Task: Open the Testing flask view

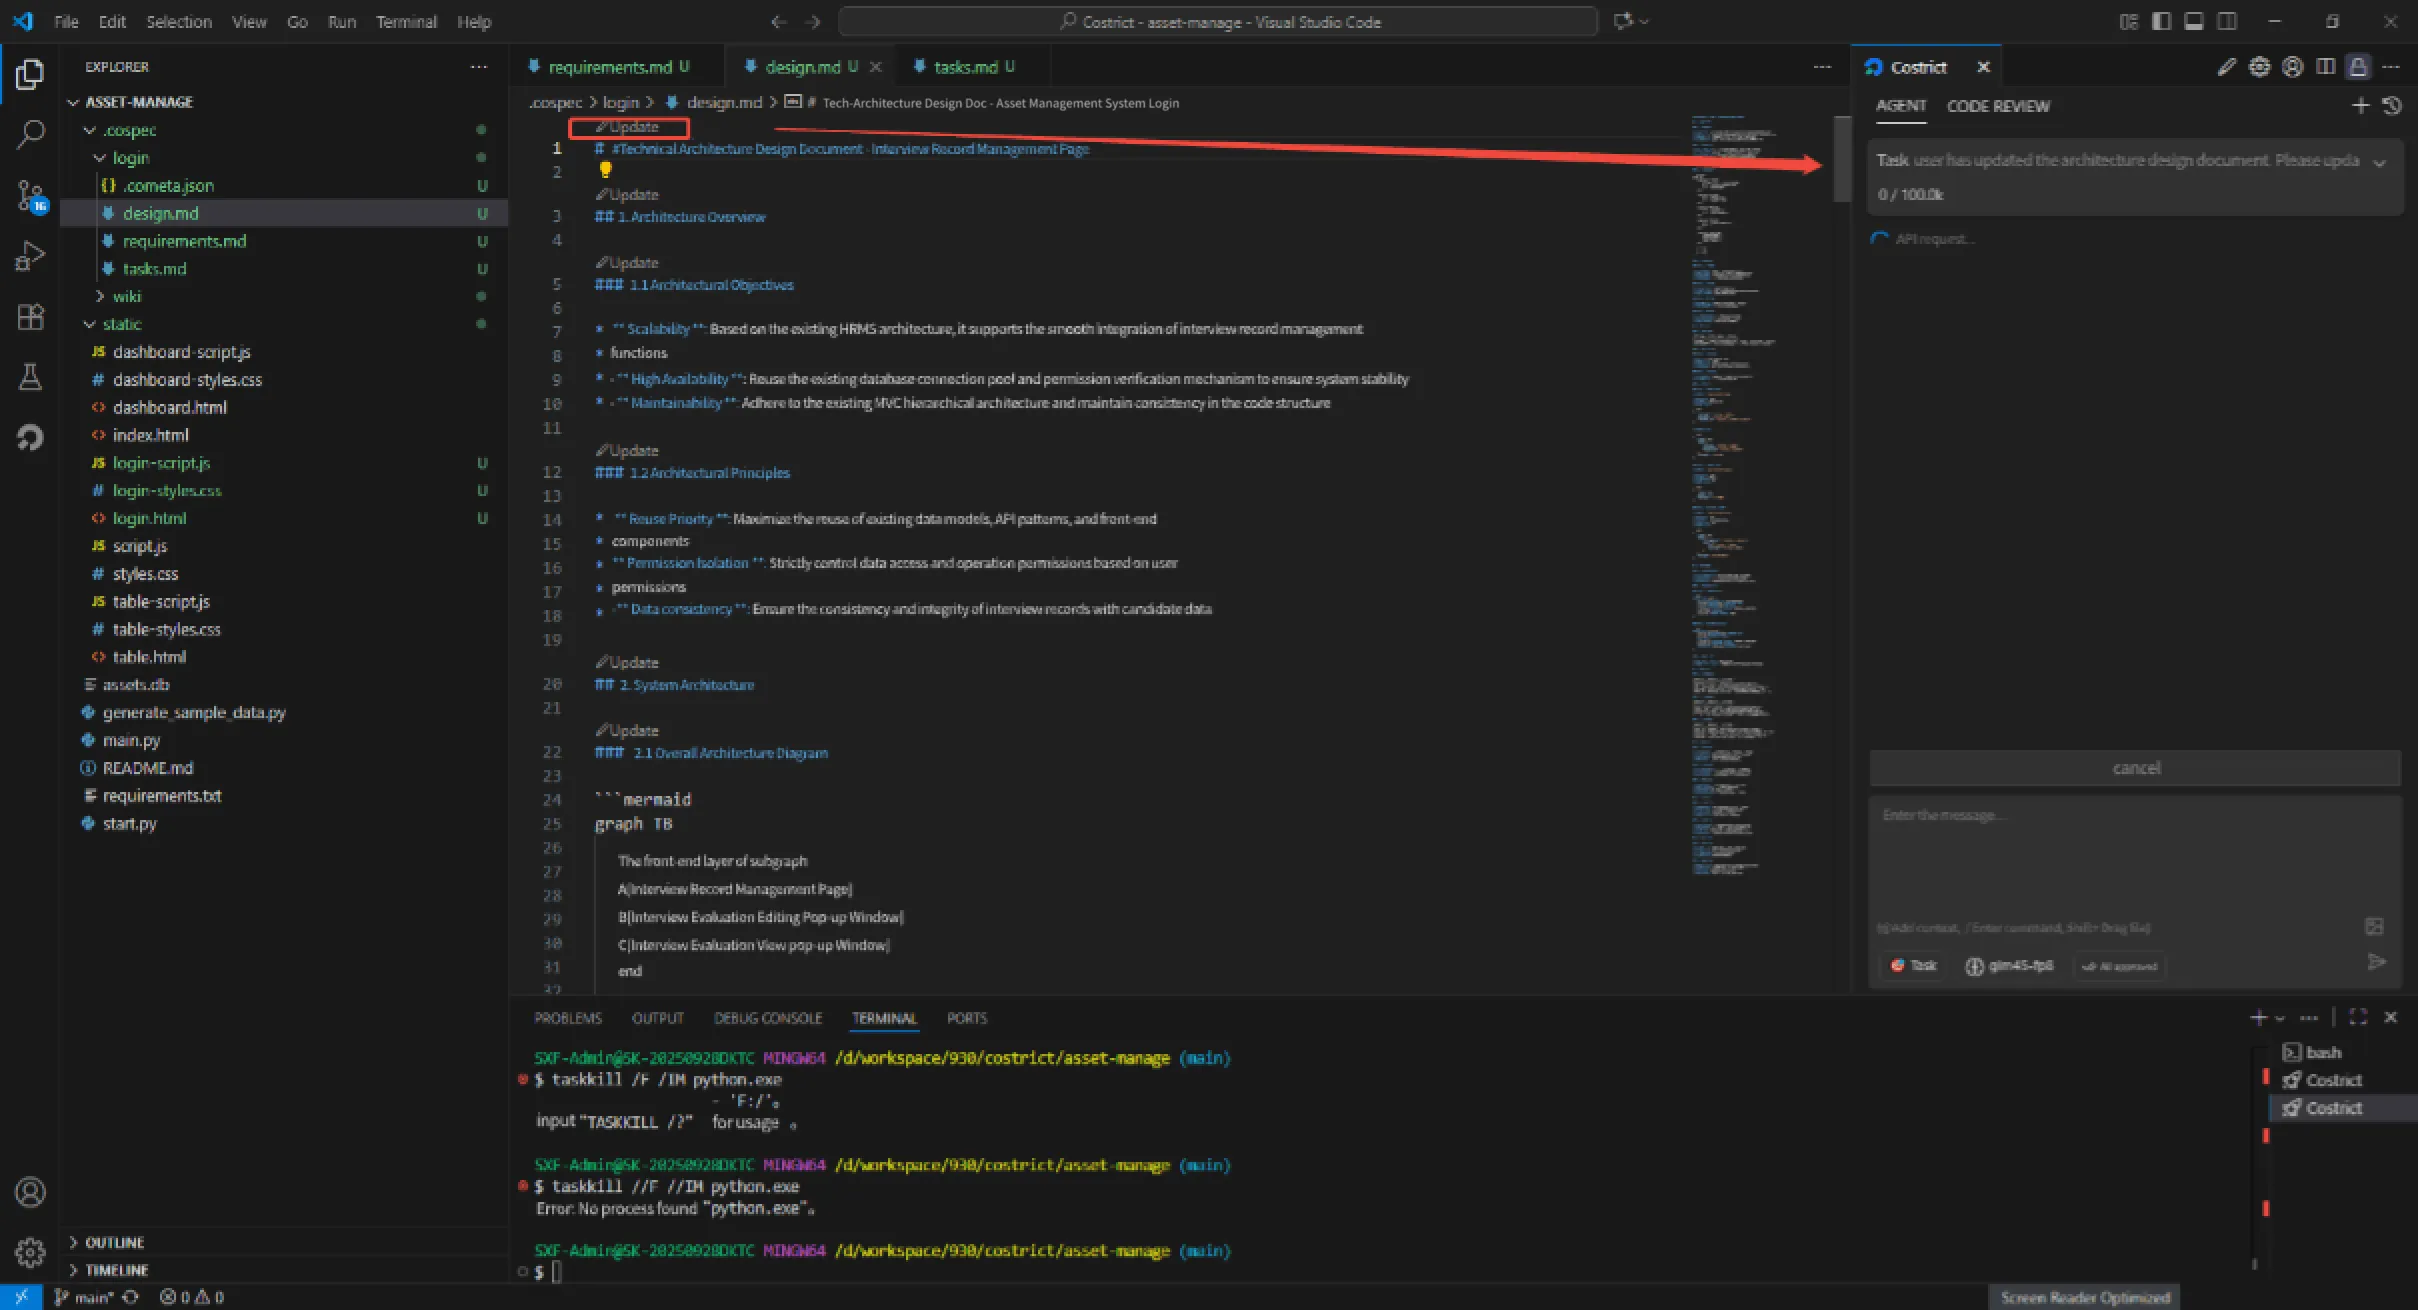Action: (x=30, y=376)
